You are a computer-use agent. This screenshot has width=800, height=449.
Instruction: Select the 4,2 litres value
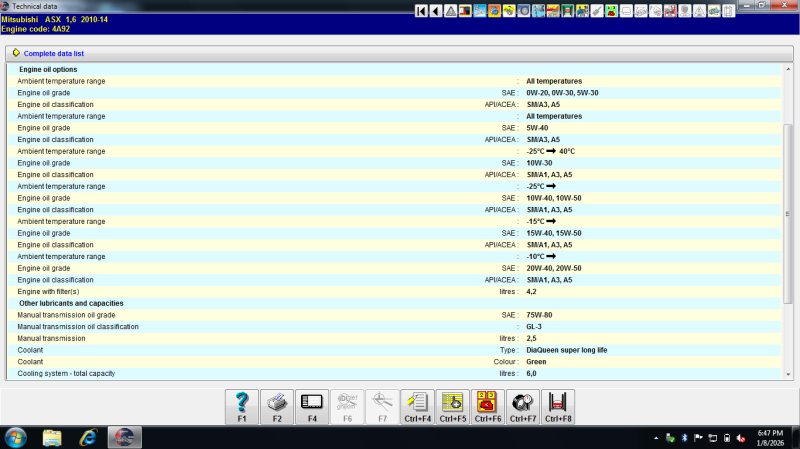pyautogui.click(x=531, y=292)
